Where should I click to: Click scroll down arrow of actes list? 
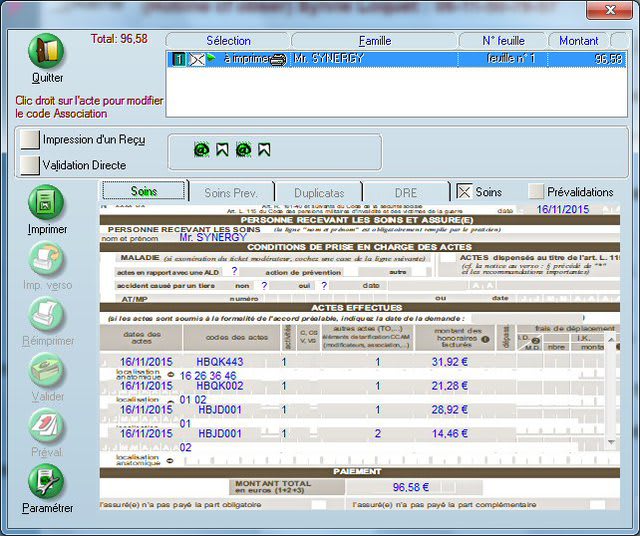click(611, 442)
